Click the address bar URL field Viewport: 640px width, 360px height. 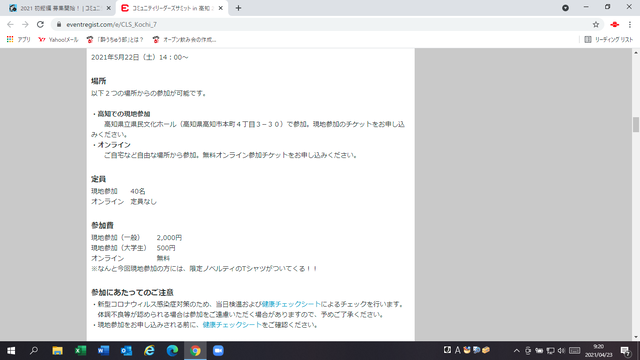[327, 24]
